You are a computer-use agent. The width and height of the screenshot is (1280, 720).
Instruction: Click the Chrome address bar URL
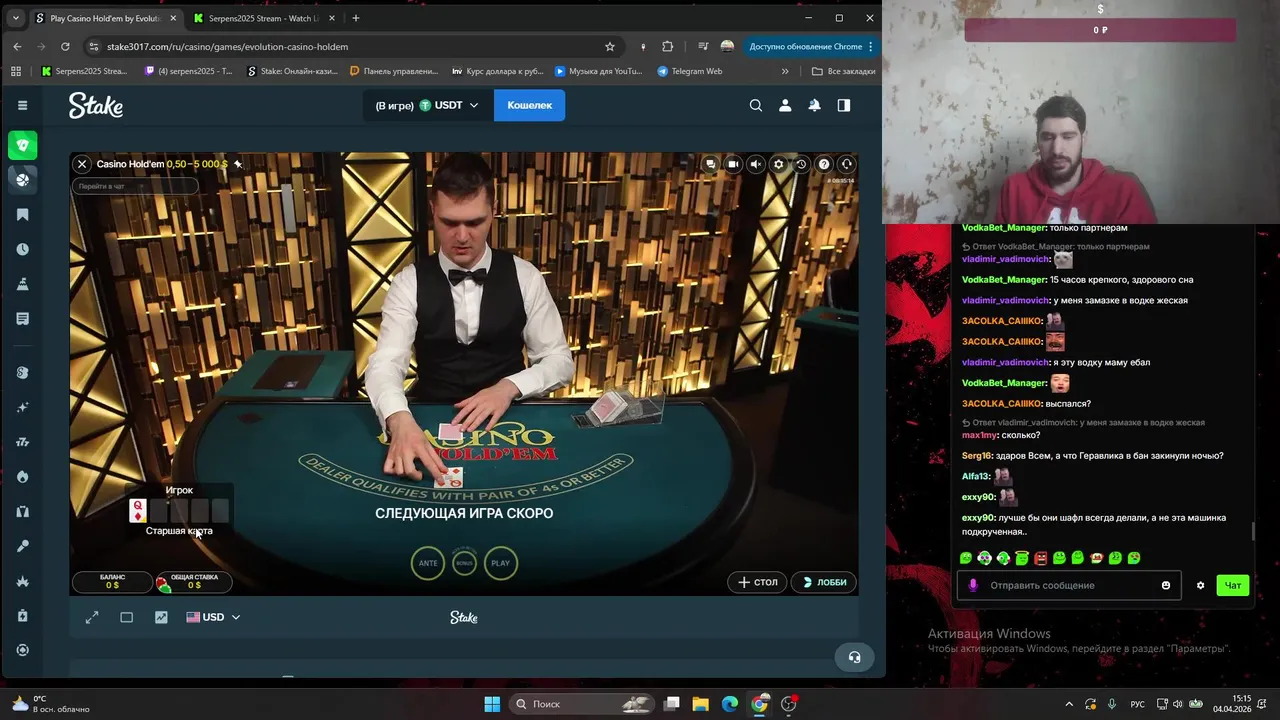pos(227,46)
